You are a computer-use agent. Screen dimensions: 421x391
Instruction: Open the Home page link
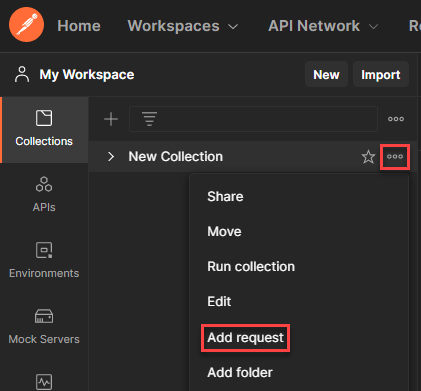tap(79, 26)
